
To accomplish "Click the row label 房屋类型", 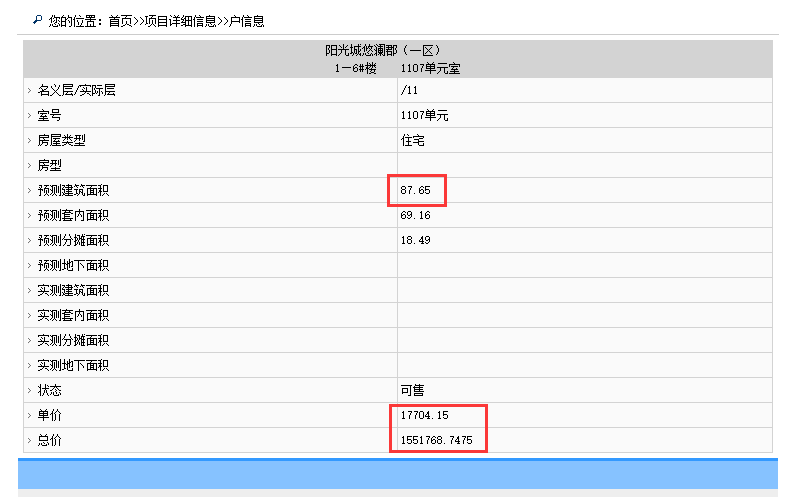I will pos(62,141).
